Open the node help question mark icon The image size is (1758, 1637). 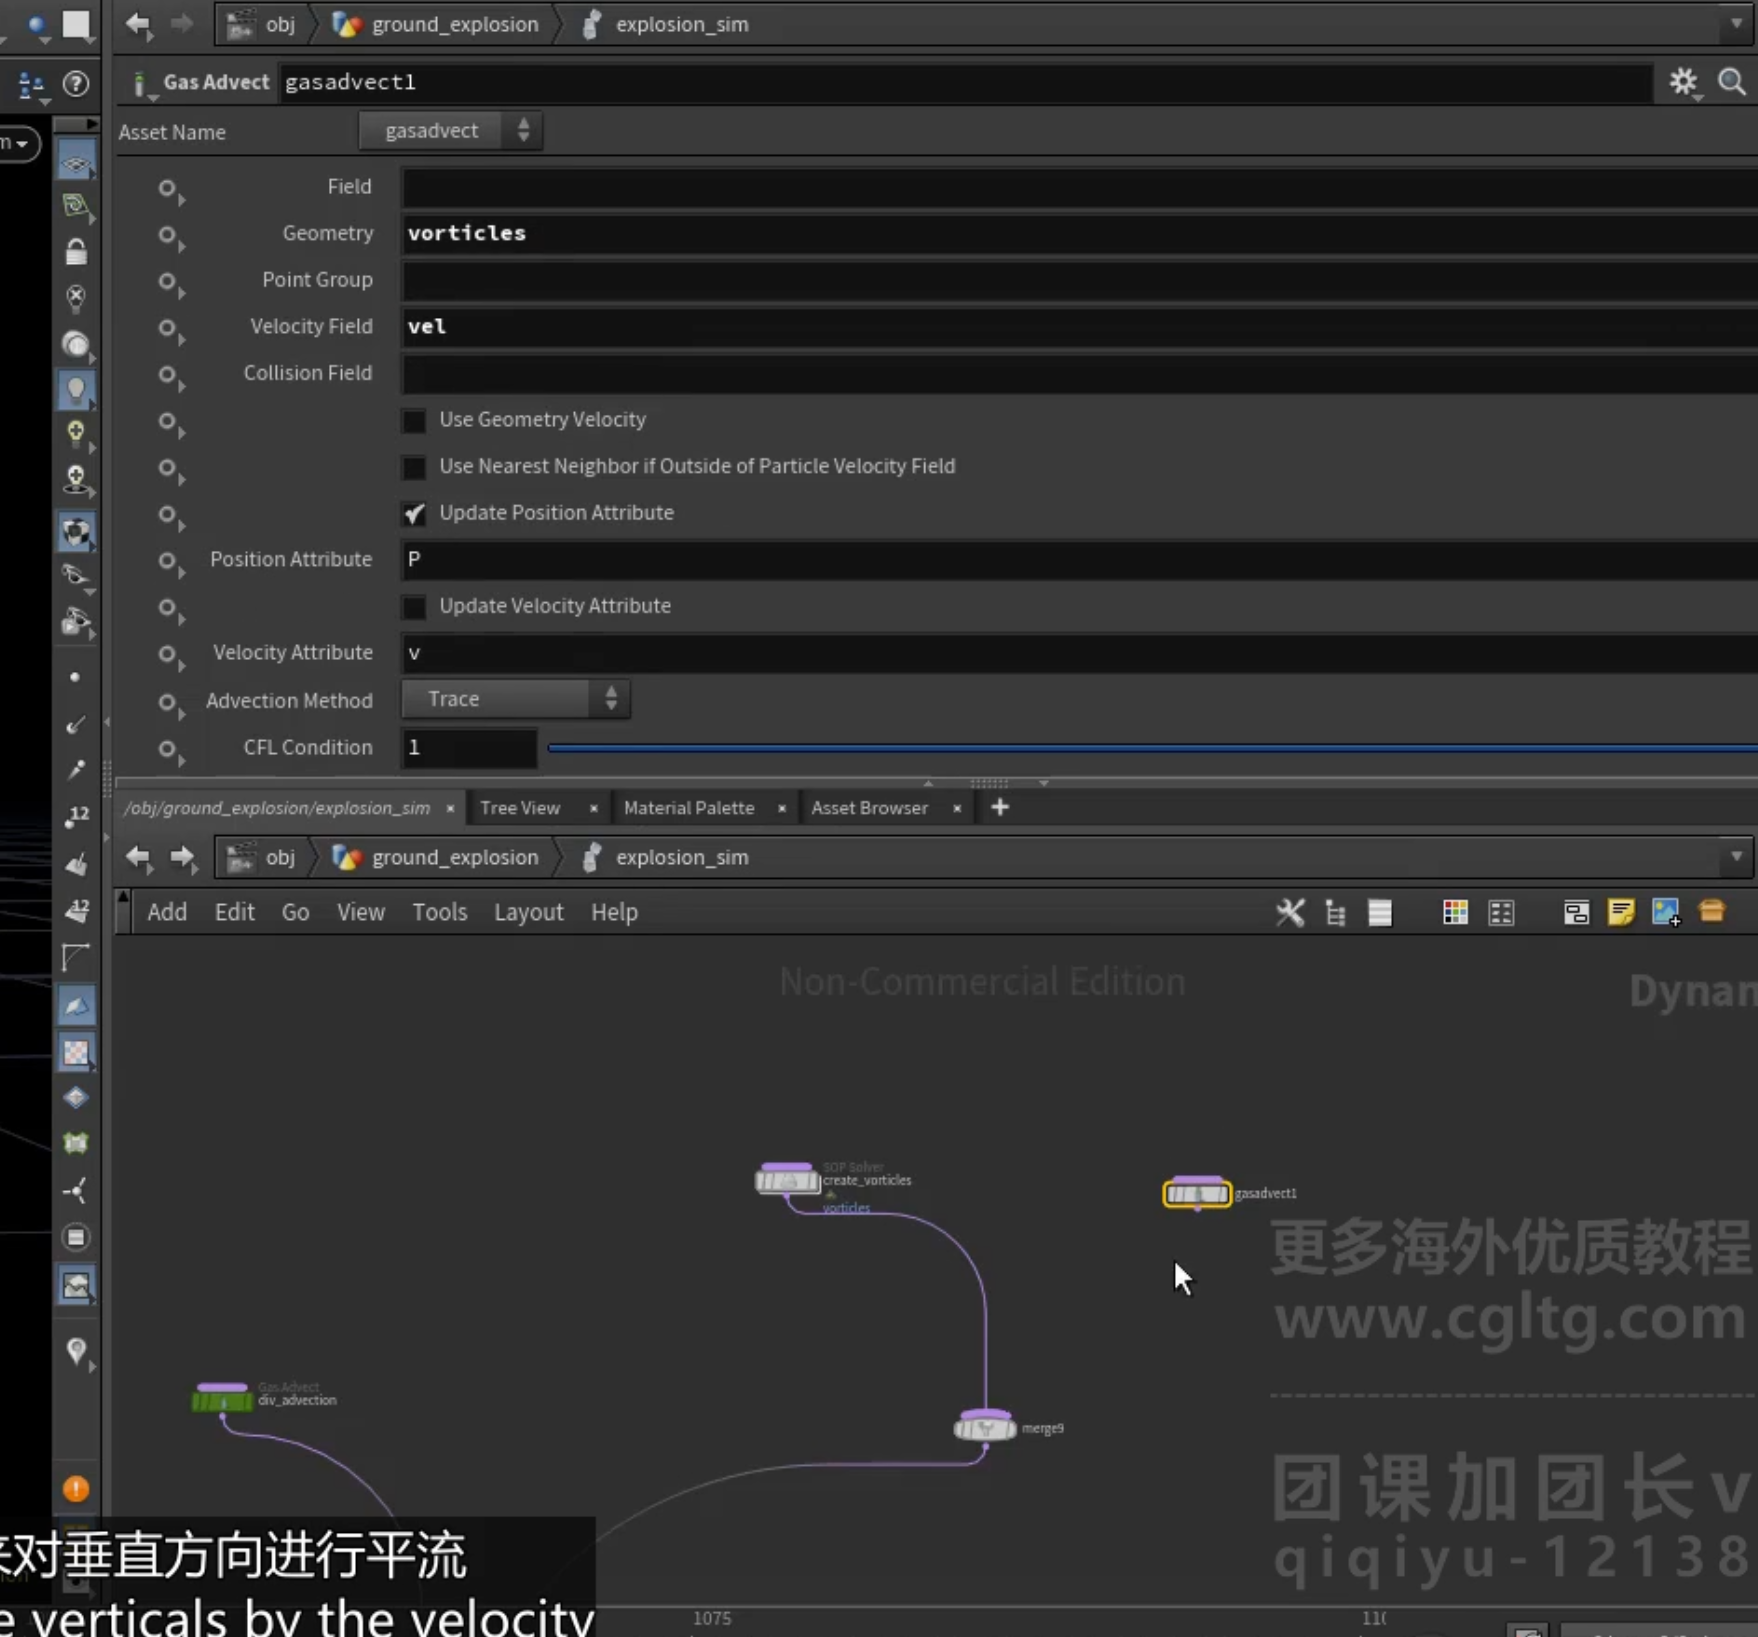coord(76,84)
